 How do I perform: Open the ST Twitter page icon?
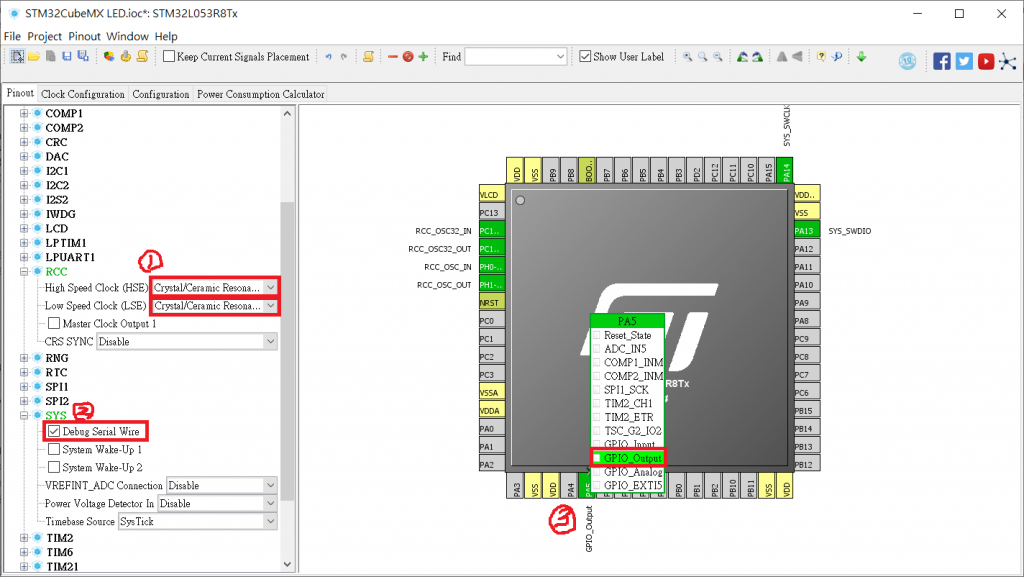[x=964, y=61]
